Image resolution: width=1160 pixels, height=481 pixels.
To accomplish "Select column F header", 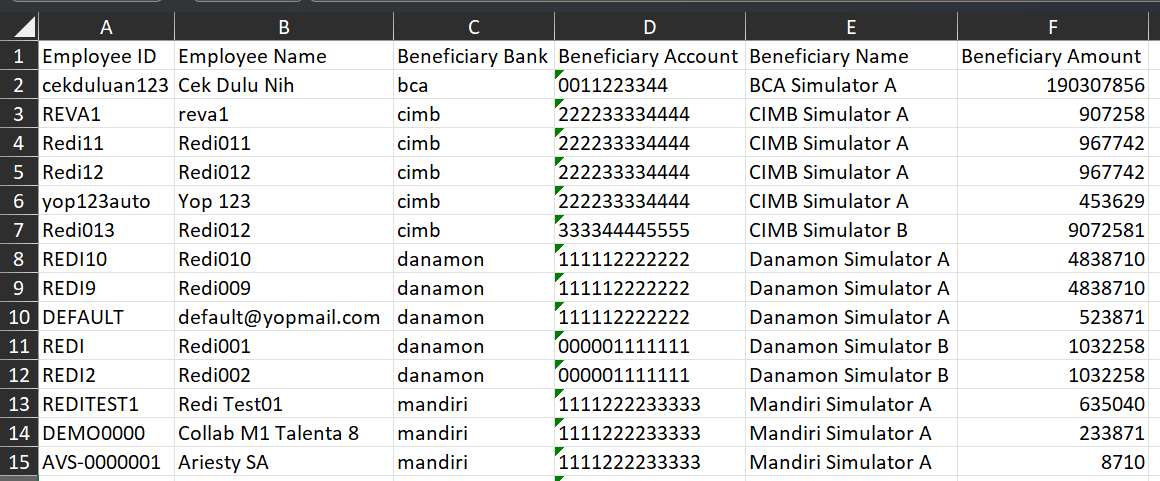I will [1053, 27].
